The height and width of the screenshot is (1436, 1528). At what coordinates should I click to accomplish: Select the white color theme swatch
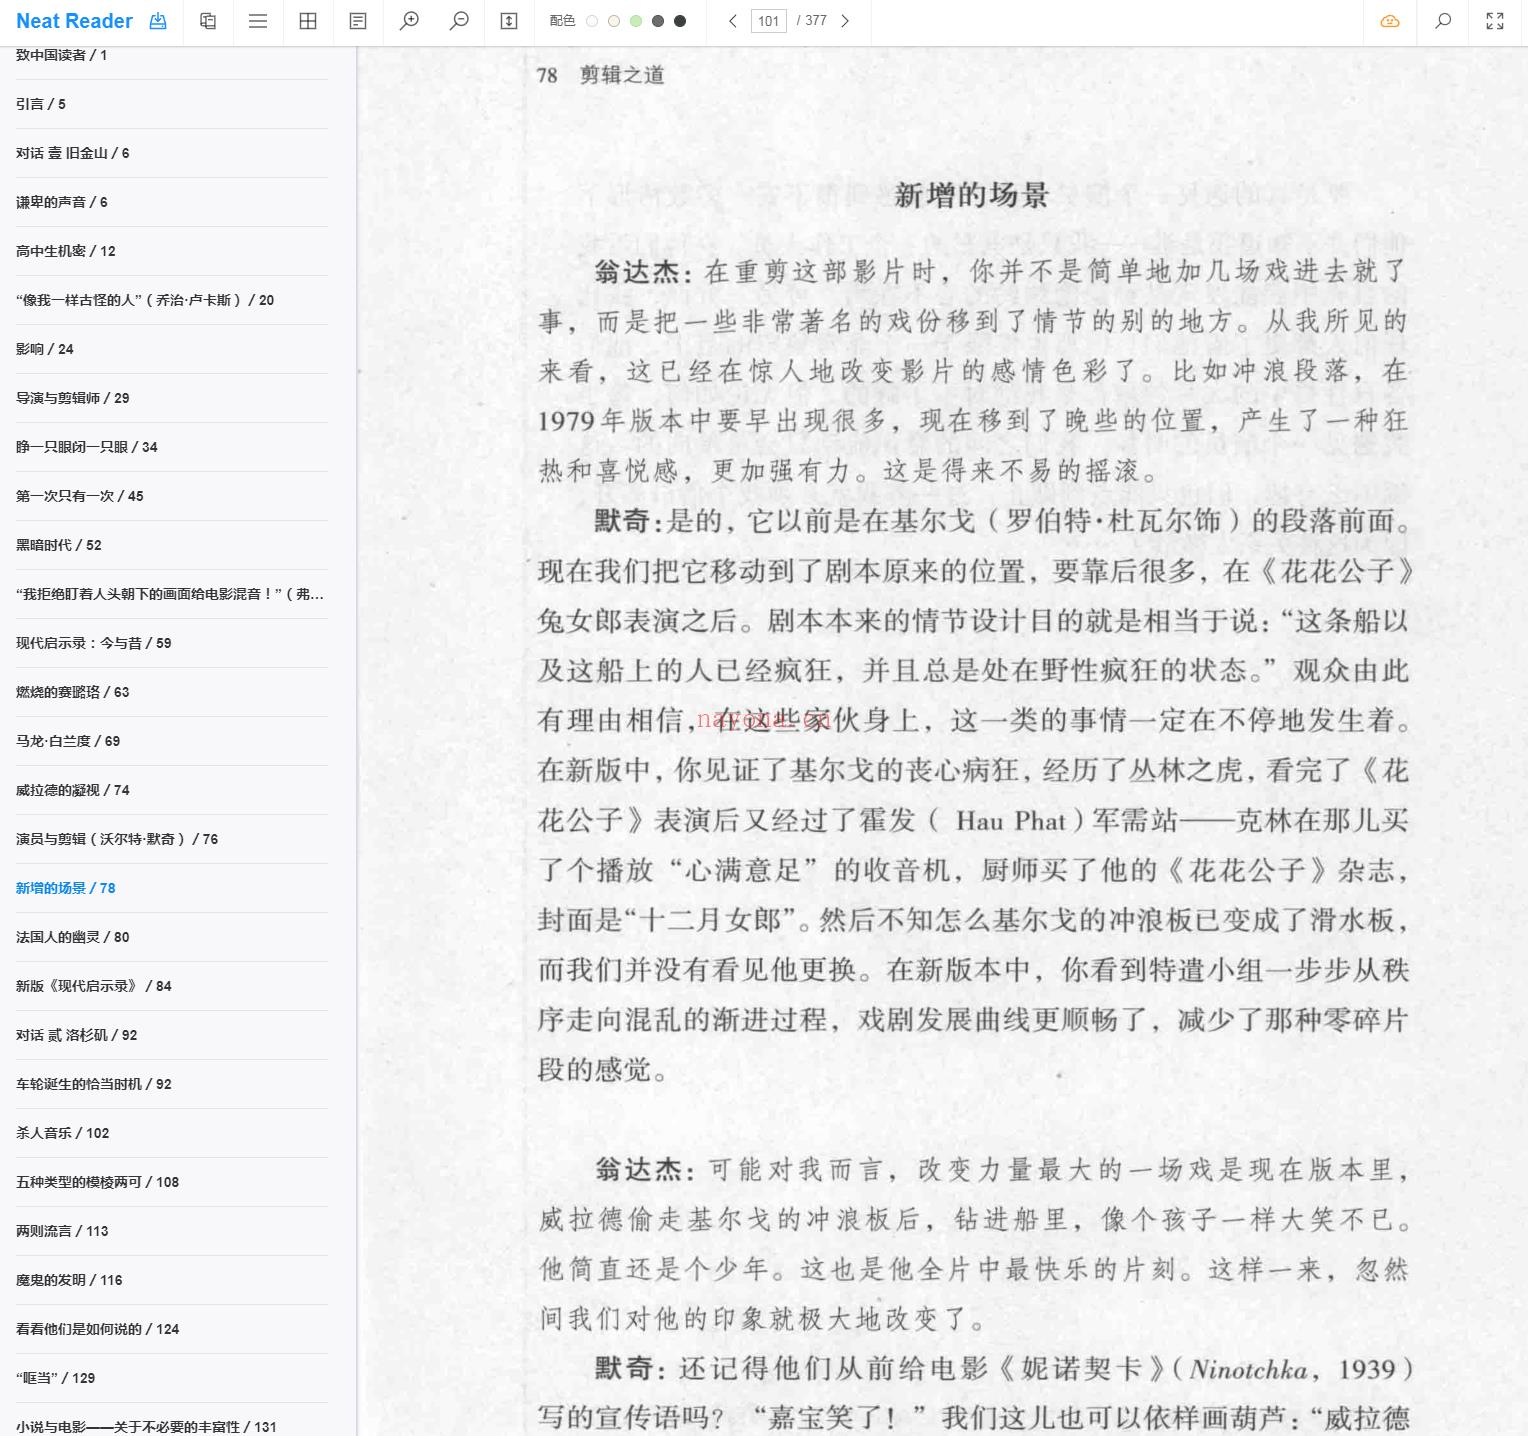[592, 21]
